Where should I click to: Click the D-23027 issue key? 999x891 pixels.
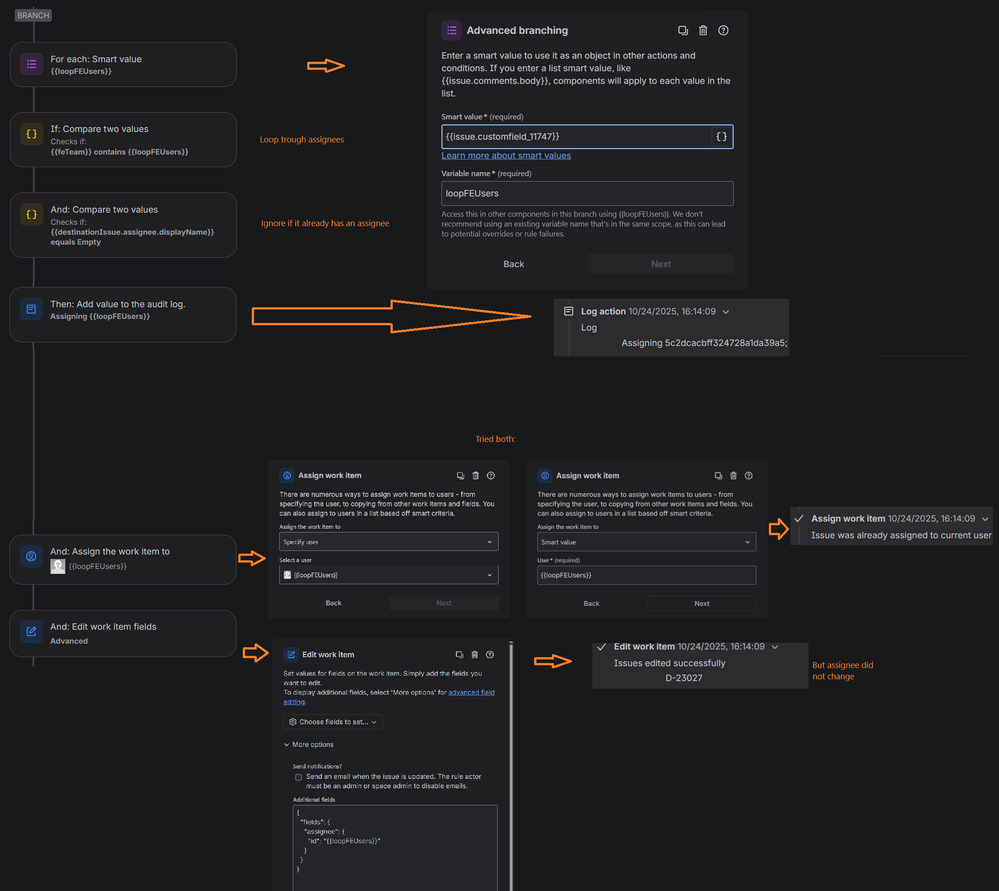[x=684, y=677]
